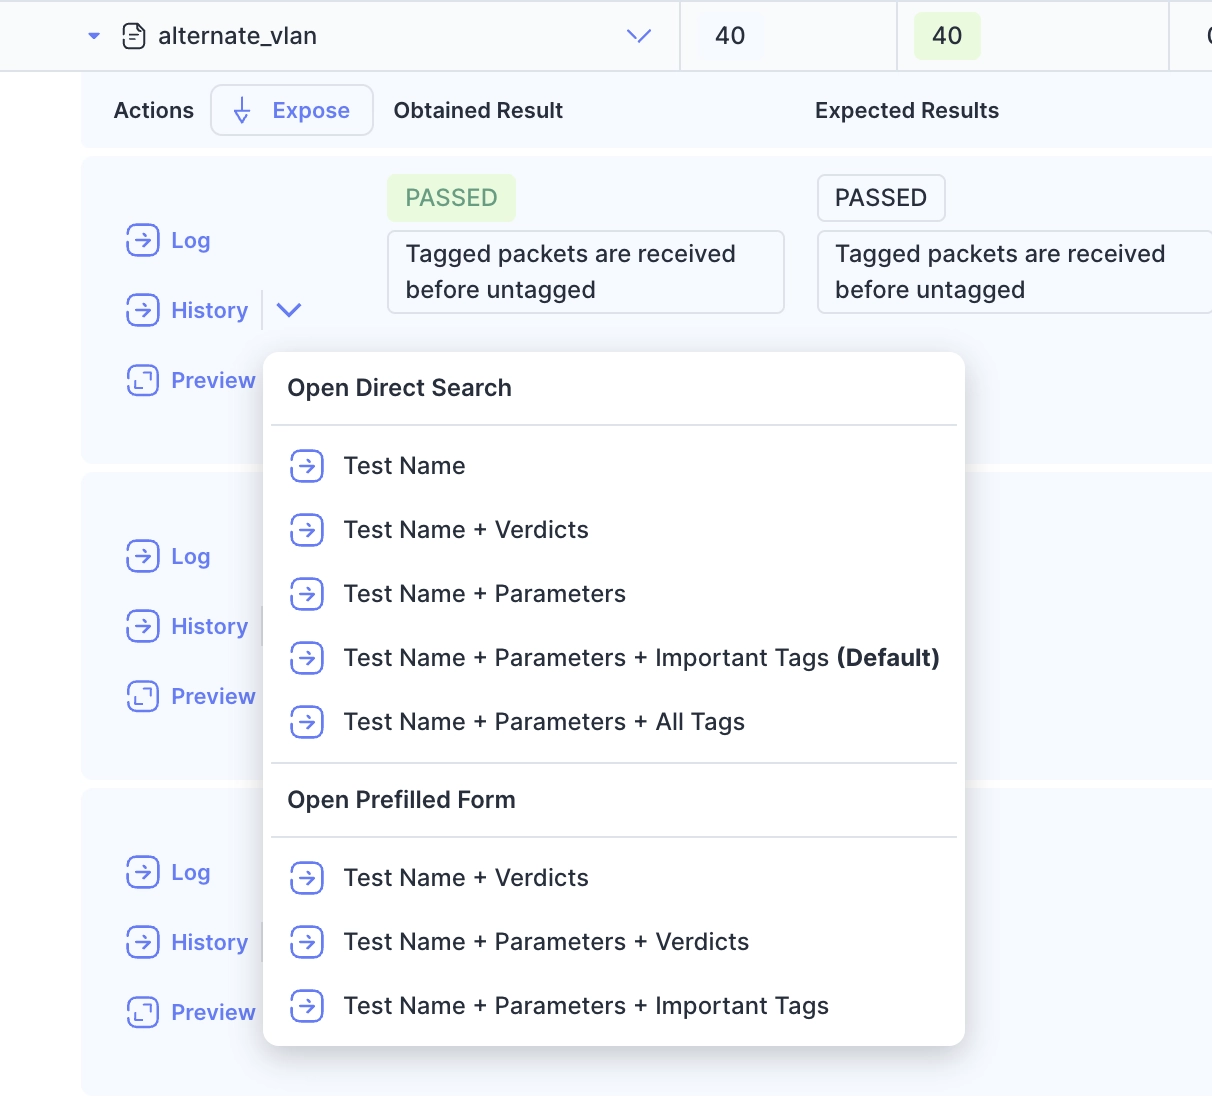Choose 'Test Name + Parameters + All Tags'
The height and width of the screenshot is (1099, 1212).
pyautogui.click(x=544, y=722)
